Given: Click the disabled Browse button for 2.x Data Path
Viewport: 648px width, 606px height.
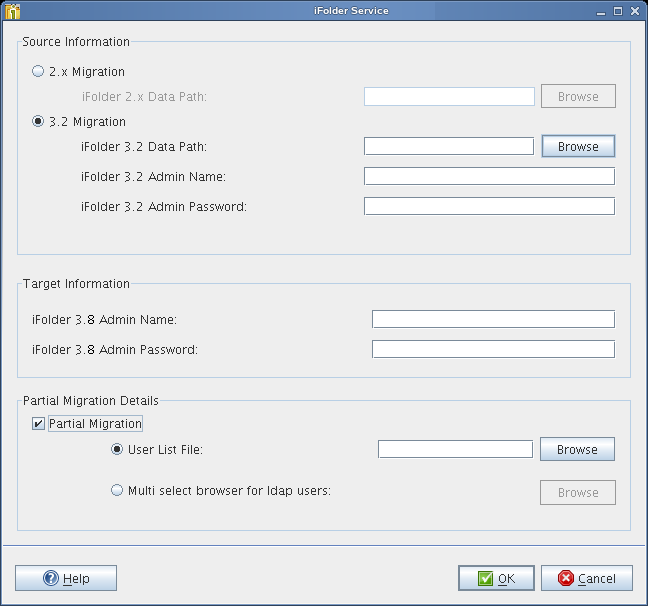Looking at the screenshot, I should pos(578,96).
